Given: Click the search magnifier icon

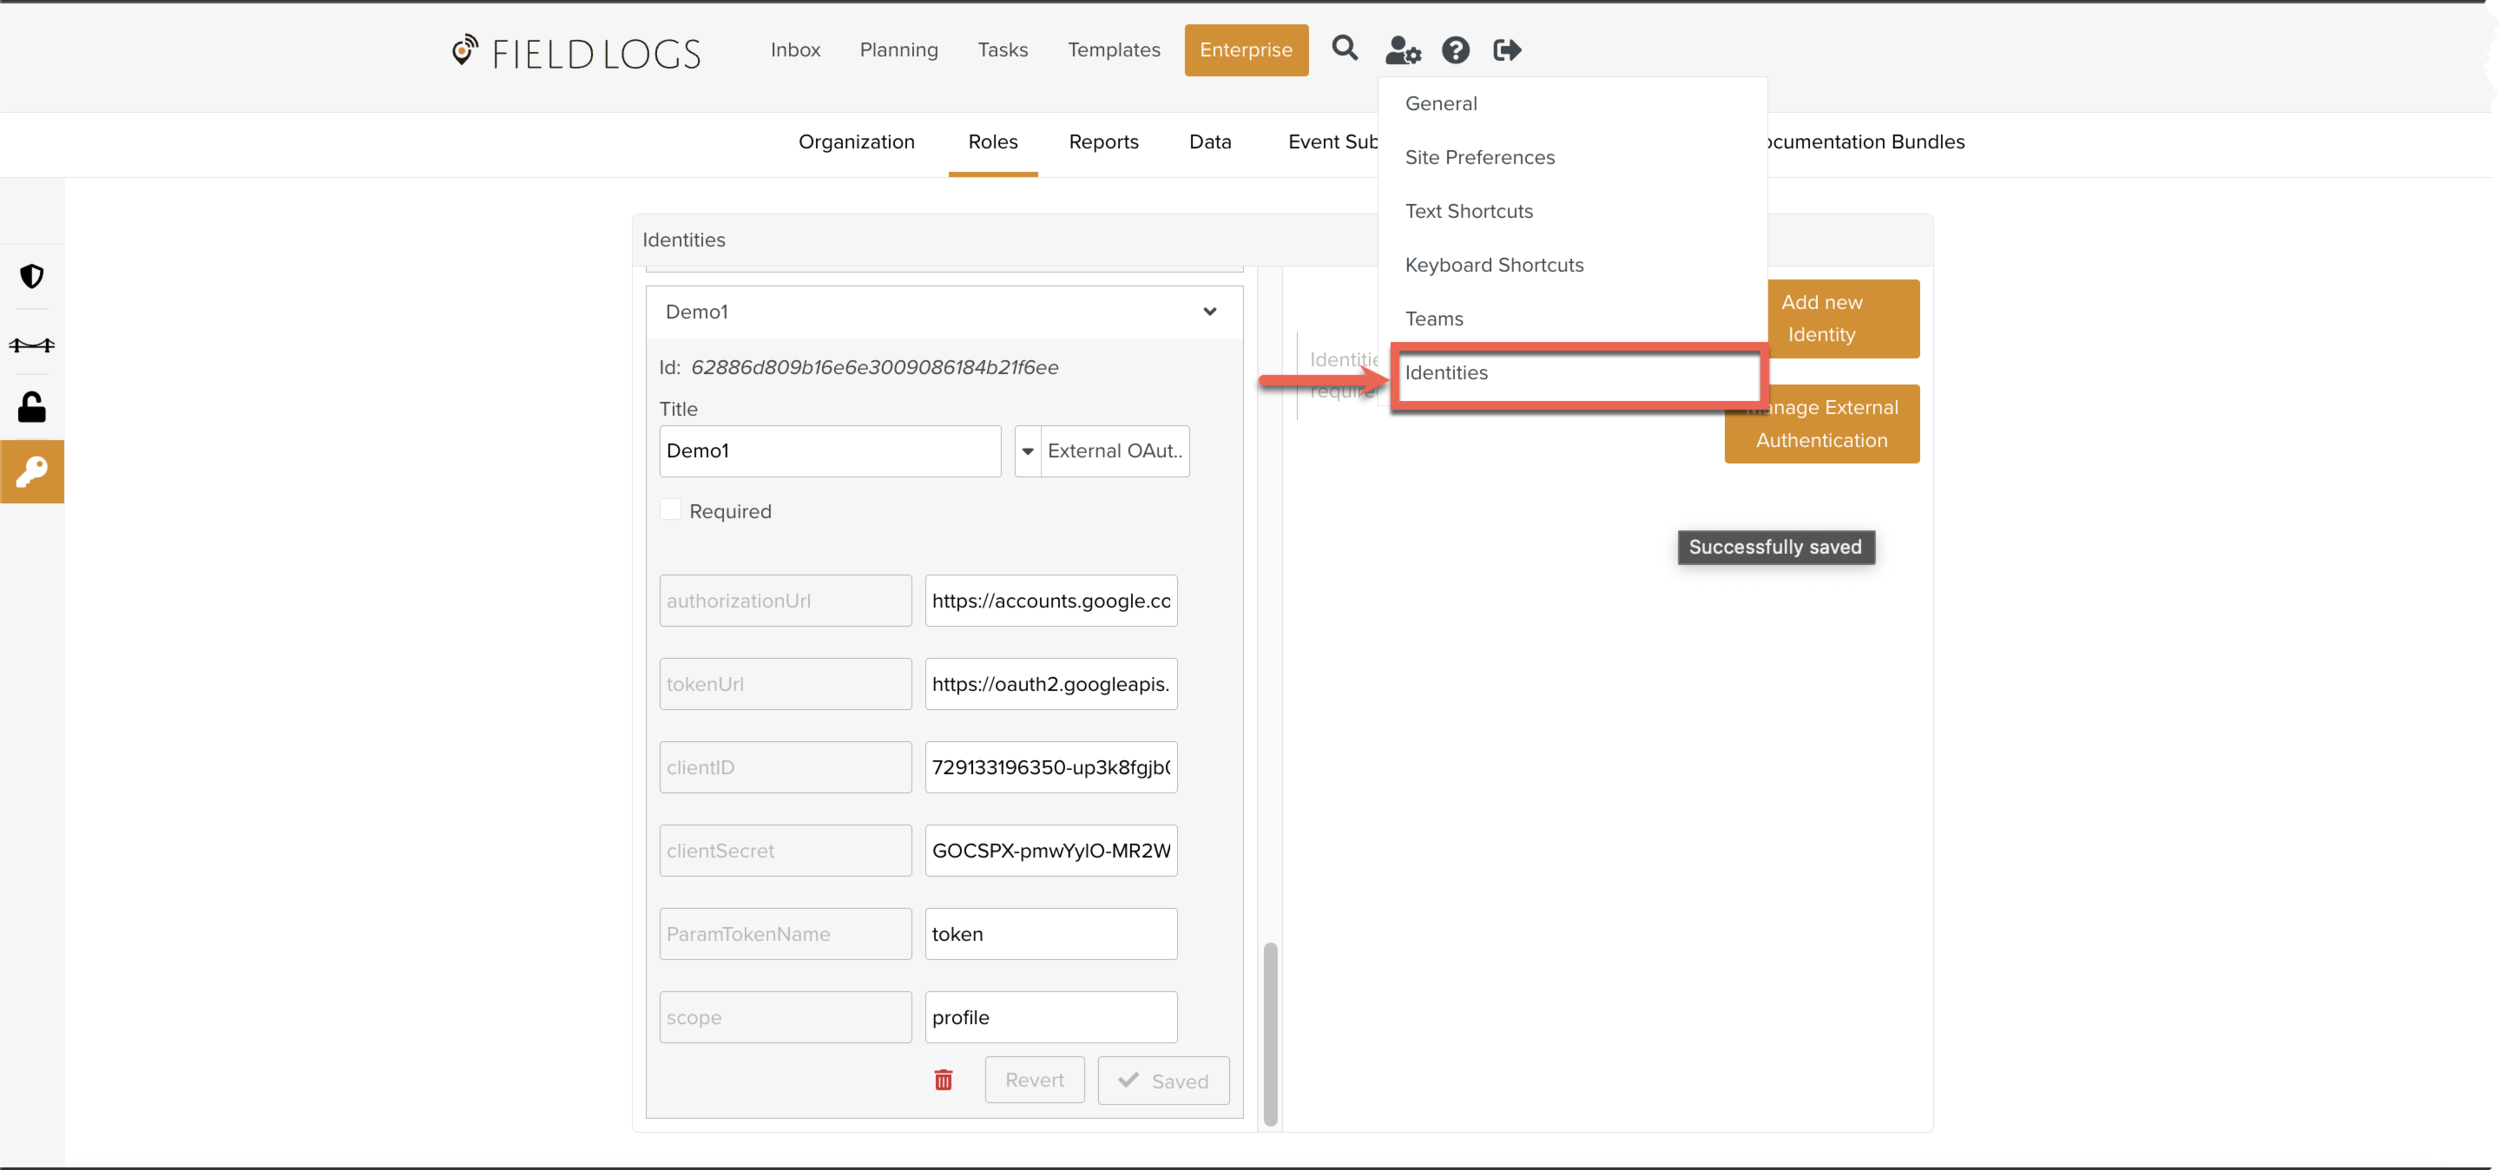Looking at the screenshot, I should (1344, 48).
